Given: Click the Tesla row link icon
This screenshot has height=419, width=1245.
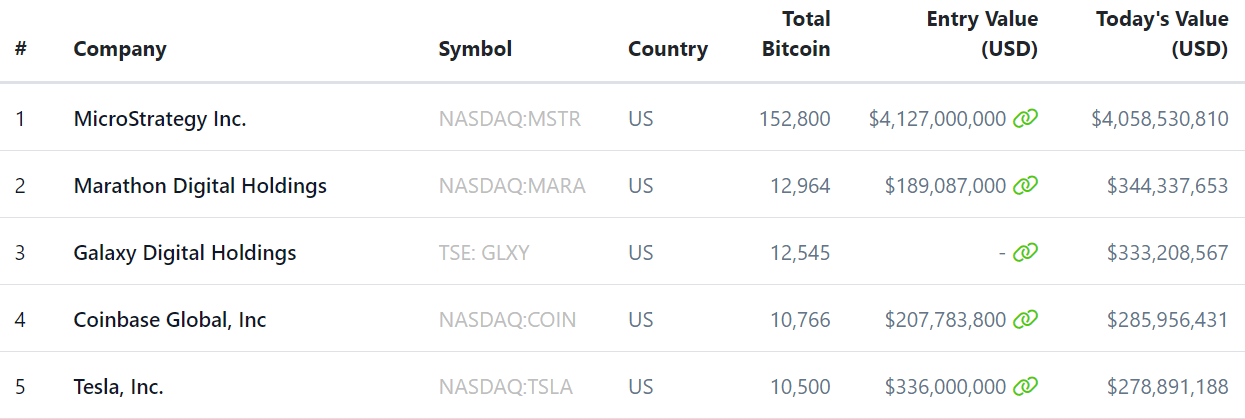Looking at the screenshot, I should pos(1025,386).
